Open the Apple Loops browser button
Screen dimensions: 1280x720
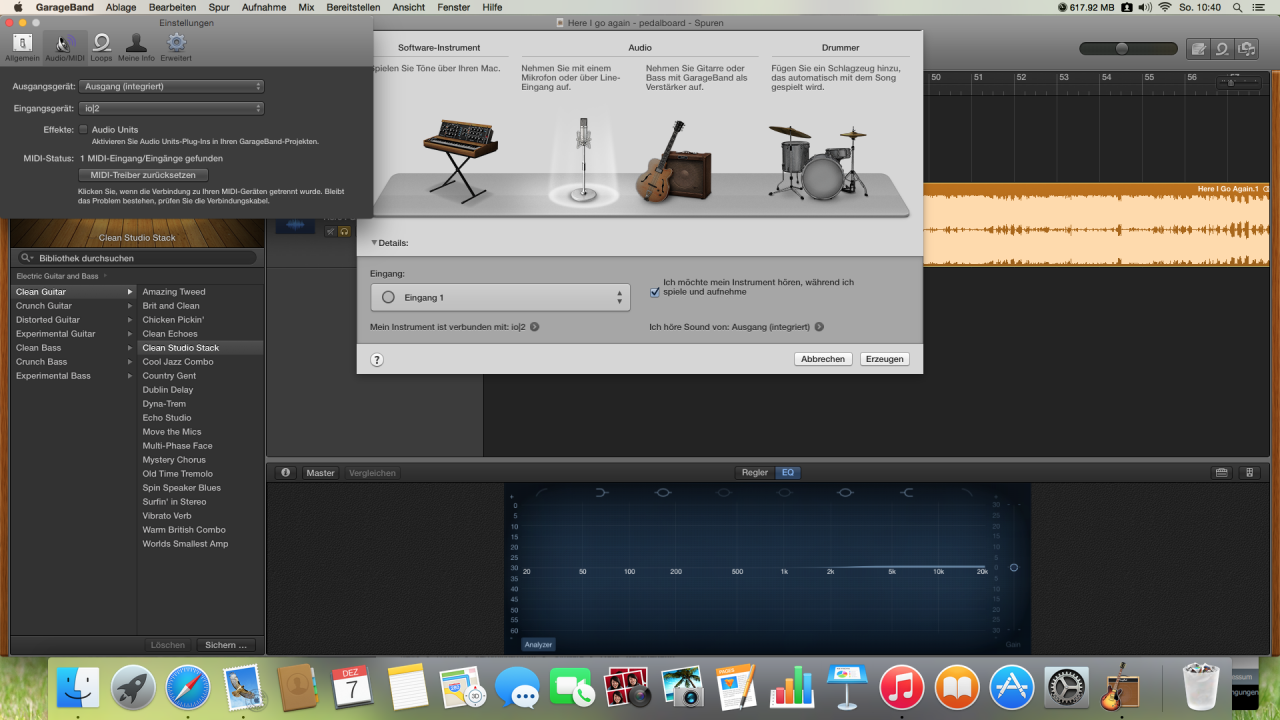[1222, 48]
